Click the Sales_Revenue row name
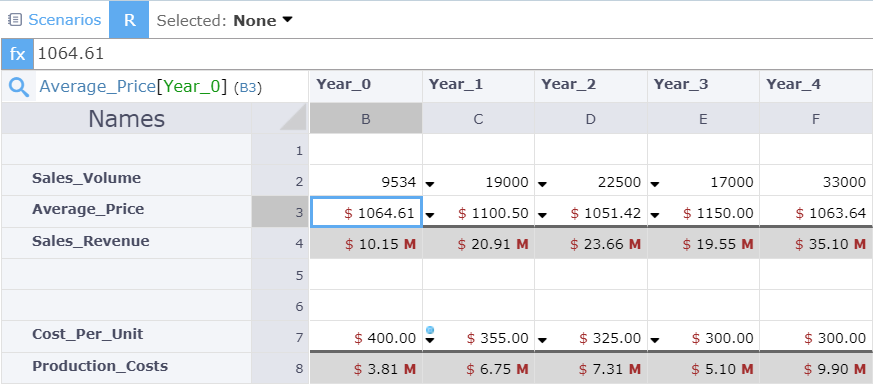873x384 pixels. point(91,241)
